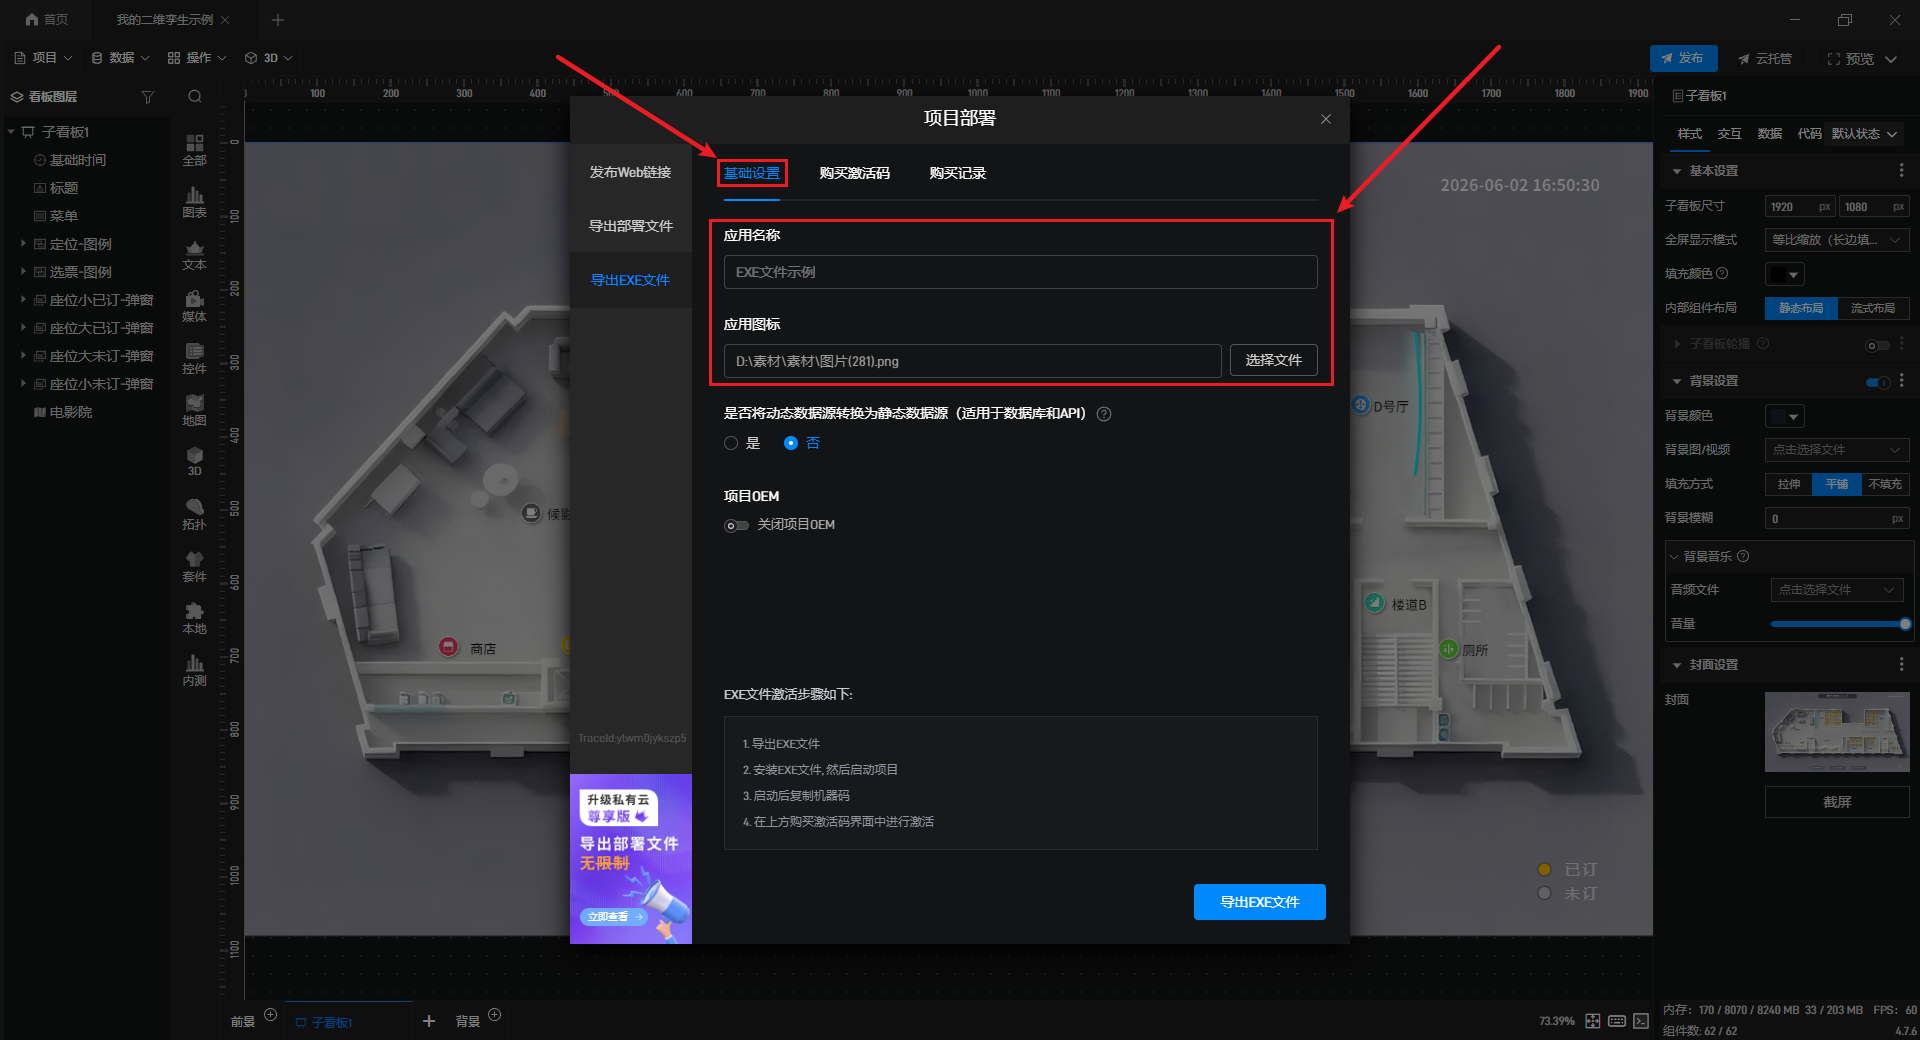Image resolution: width=1920 pixels, height=1040 pixels.
Task: Toggle the 关闭项目OEM switch
Action: pos(736,525)
